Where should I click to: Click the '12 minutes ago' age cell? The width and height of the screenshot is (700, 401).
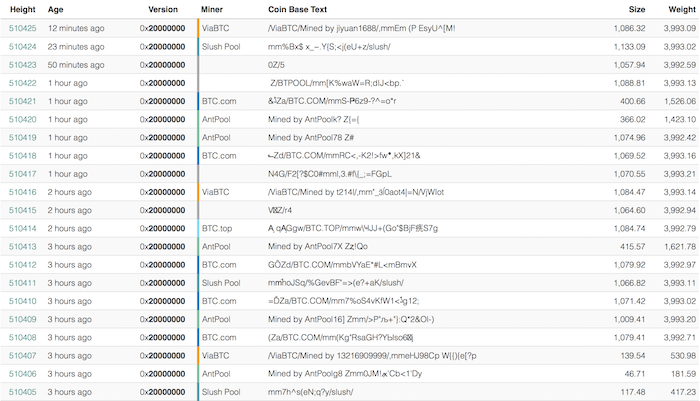[x=76, y=28]
